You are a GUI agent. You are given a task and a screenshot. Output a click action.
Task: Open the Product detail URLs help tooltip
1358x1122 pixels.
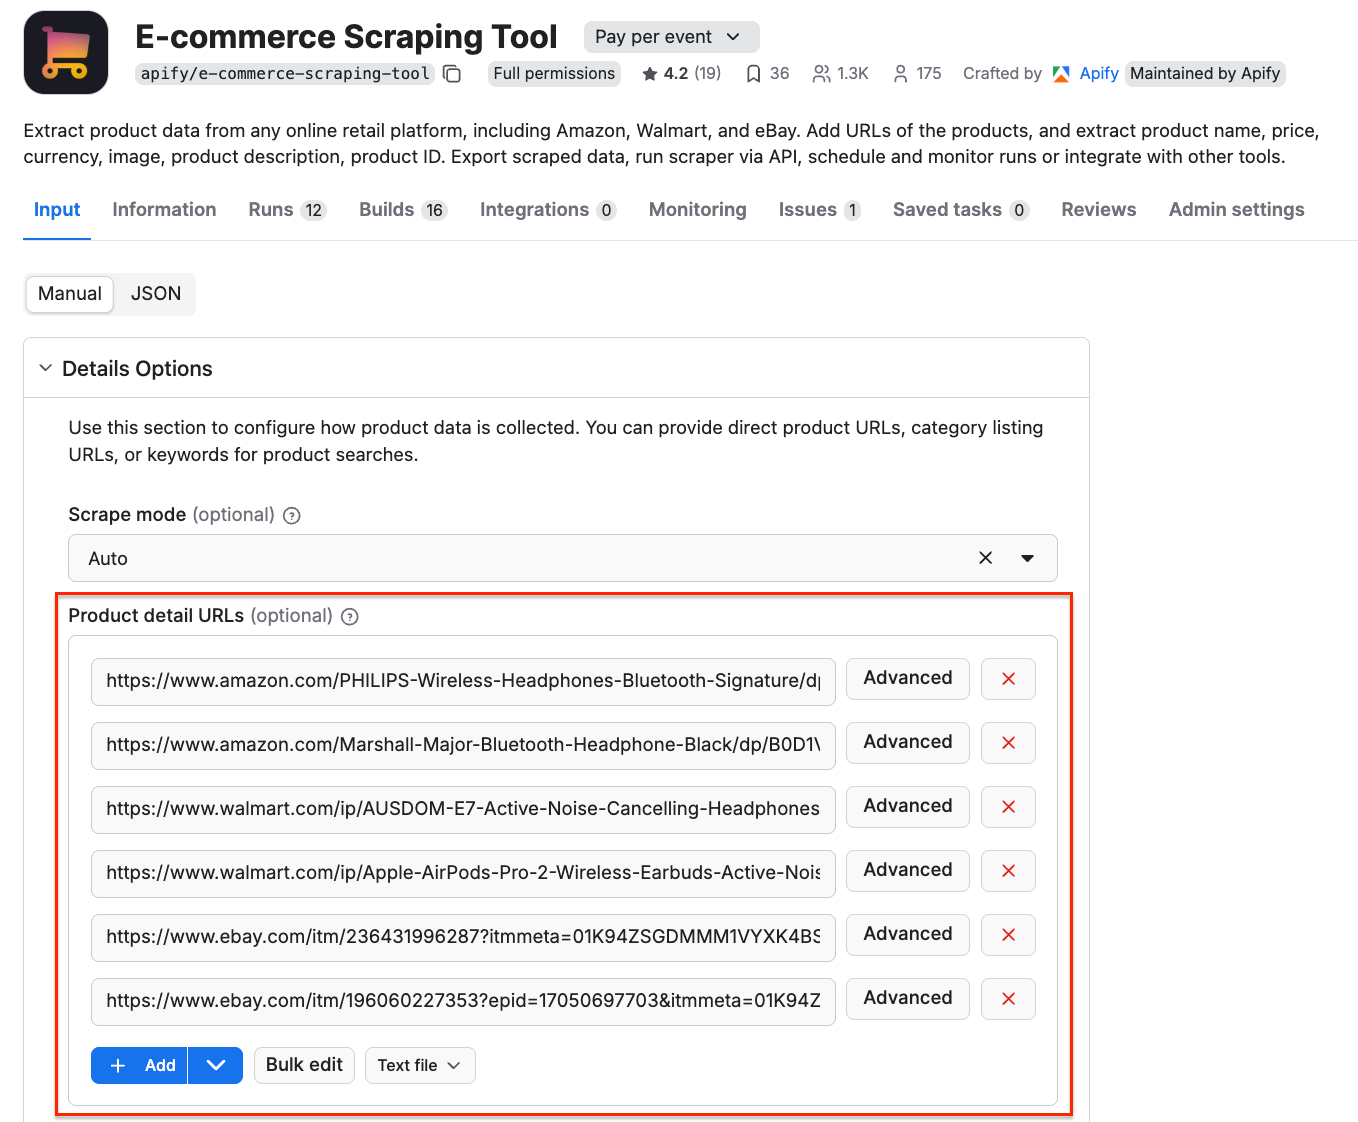point(349,616)
